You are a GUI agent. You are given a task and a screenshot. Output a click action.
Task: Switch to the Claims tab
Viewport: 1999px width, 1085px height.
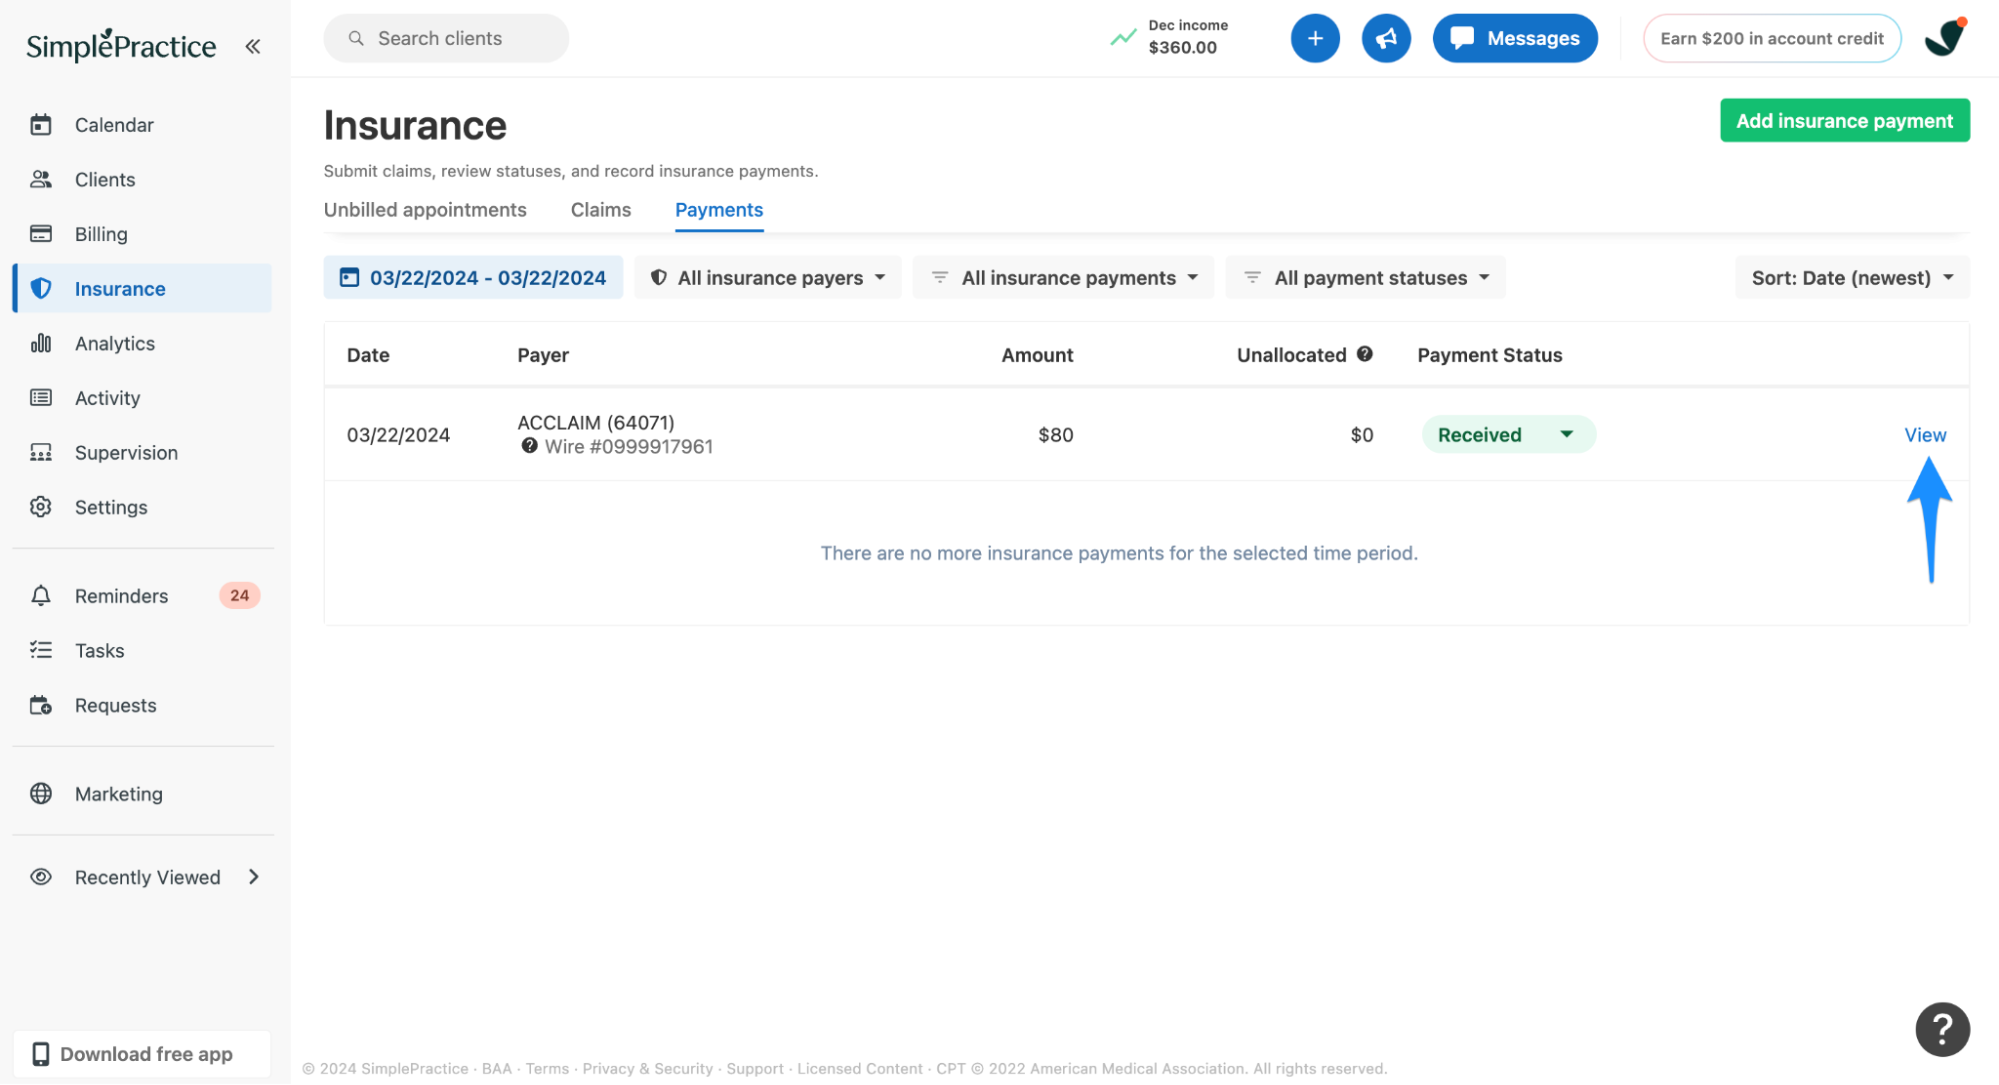[601, 210]
